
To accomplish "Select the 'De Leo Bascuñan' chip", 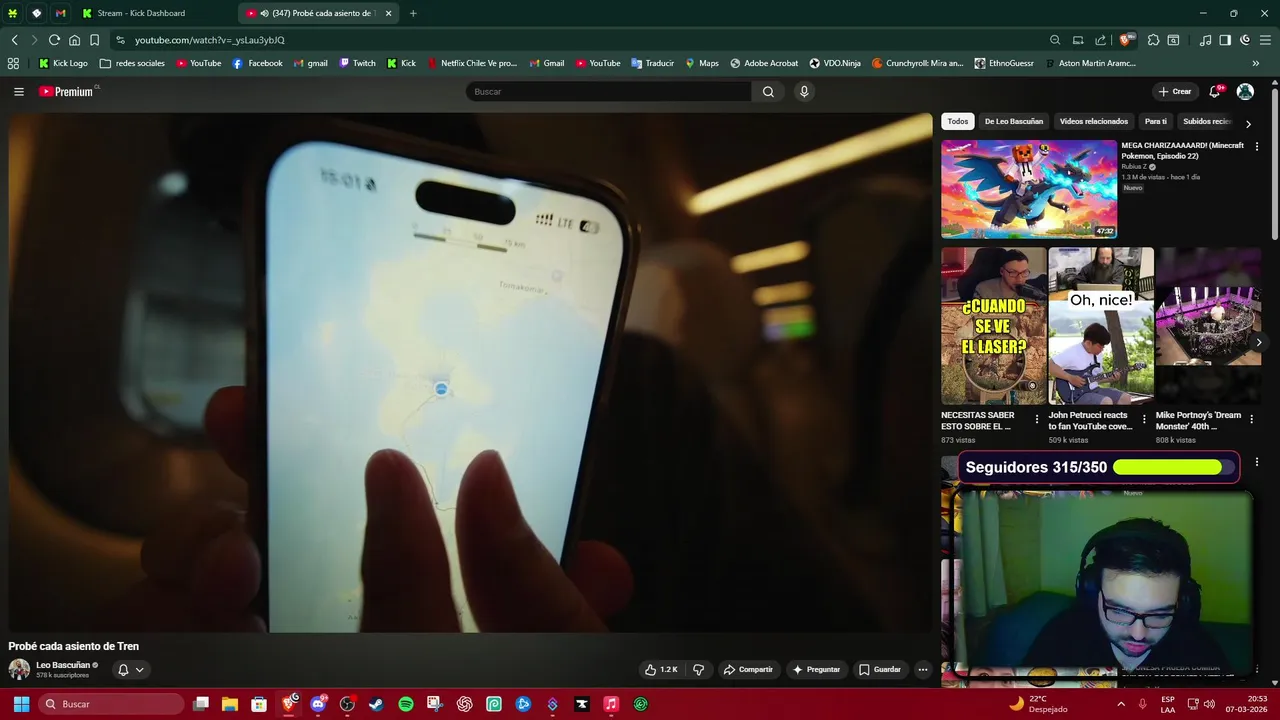I will [1014, 121].
